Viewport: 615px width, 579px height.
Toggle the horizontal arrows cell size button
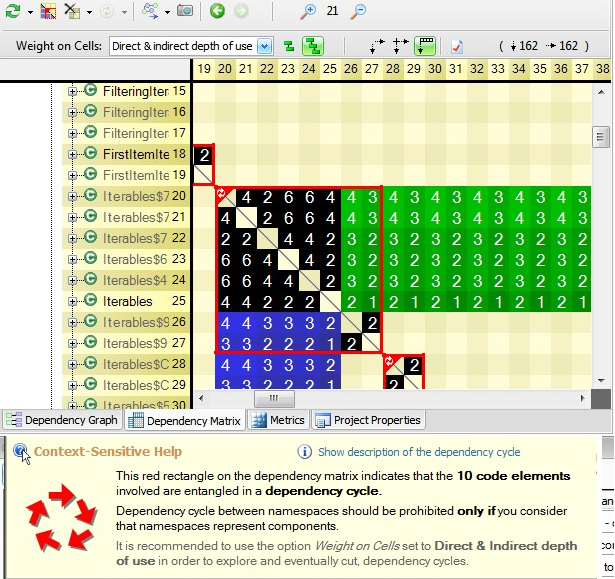tap(401, 46)
